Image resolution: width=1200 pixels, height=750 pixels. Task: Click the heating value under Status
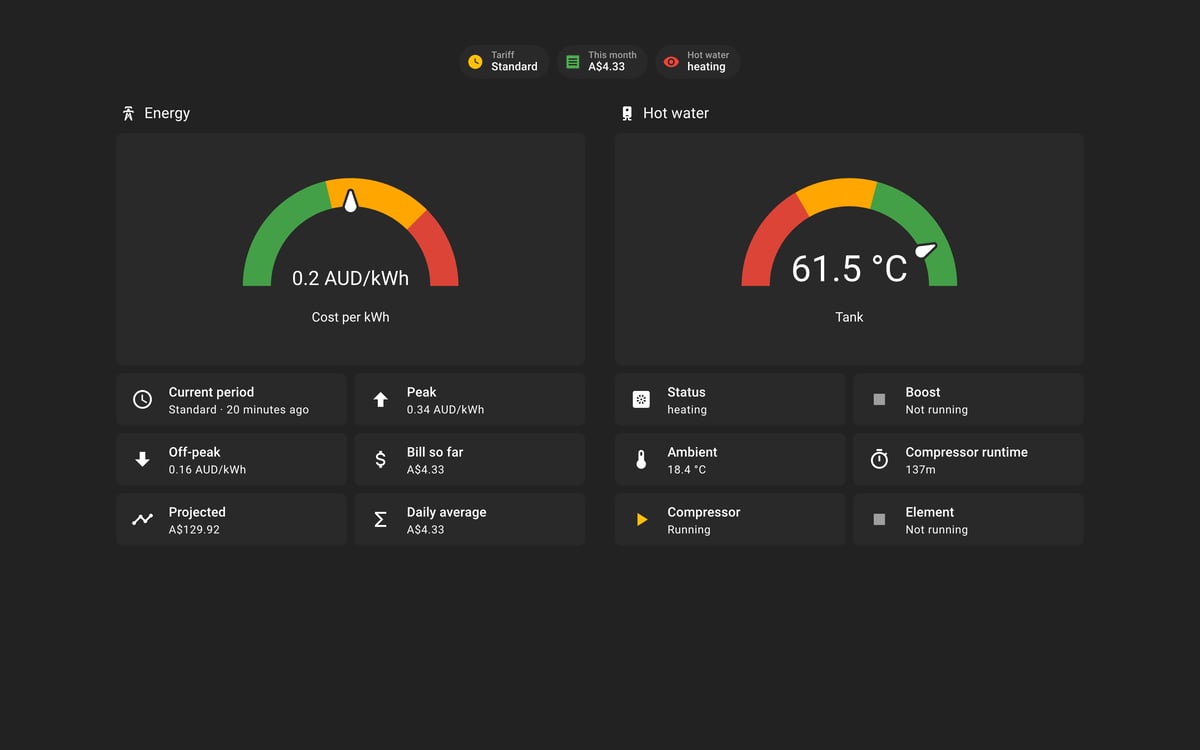(x=687, y=410)
